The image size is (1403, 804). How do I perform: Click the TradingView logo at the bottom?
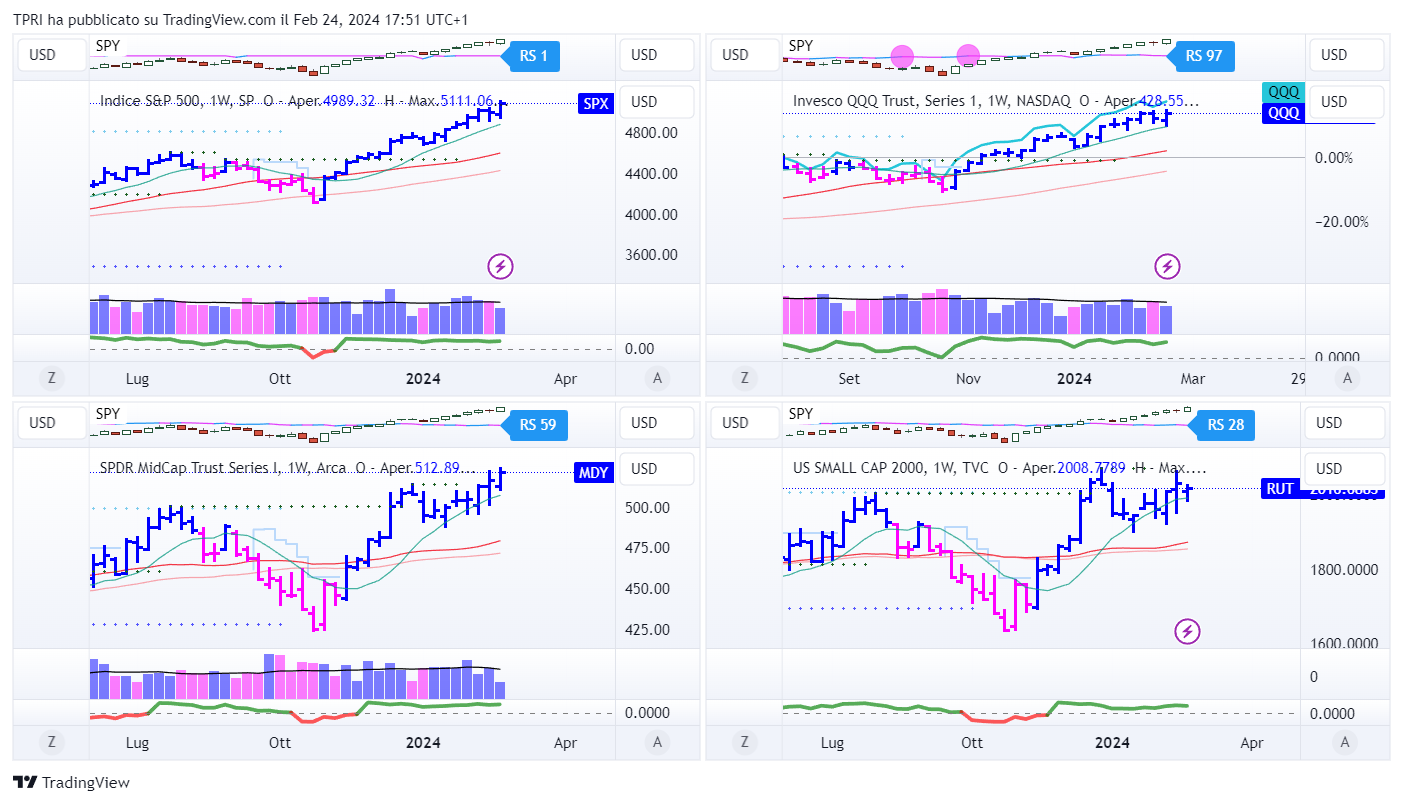coord(71,783)
